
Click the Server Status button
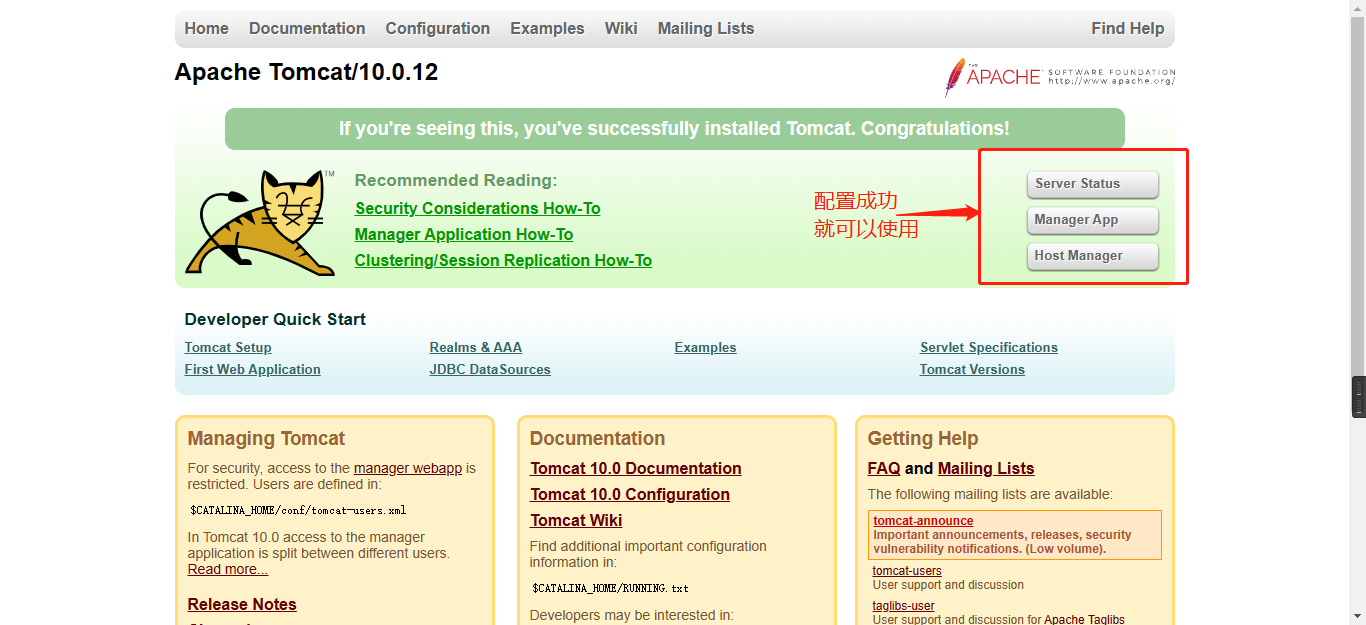1092,184
